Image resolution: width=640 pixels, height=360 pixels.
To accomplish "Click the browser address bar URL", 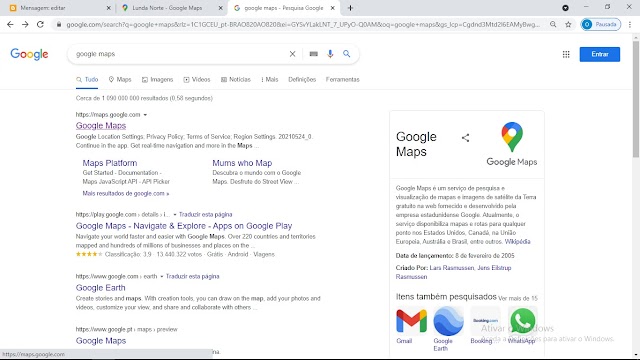I will point(303,24).
